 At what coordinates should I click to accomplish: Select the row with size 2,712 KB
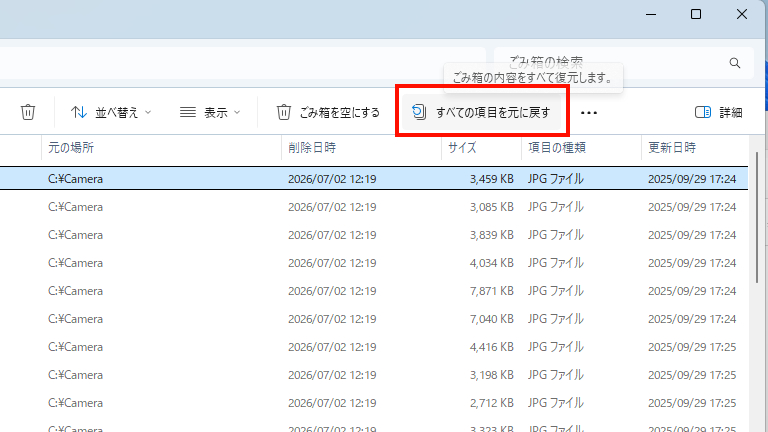(374, 402)
